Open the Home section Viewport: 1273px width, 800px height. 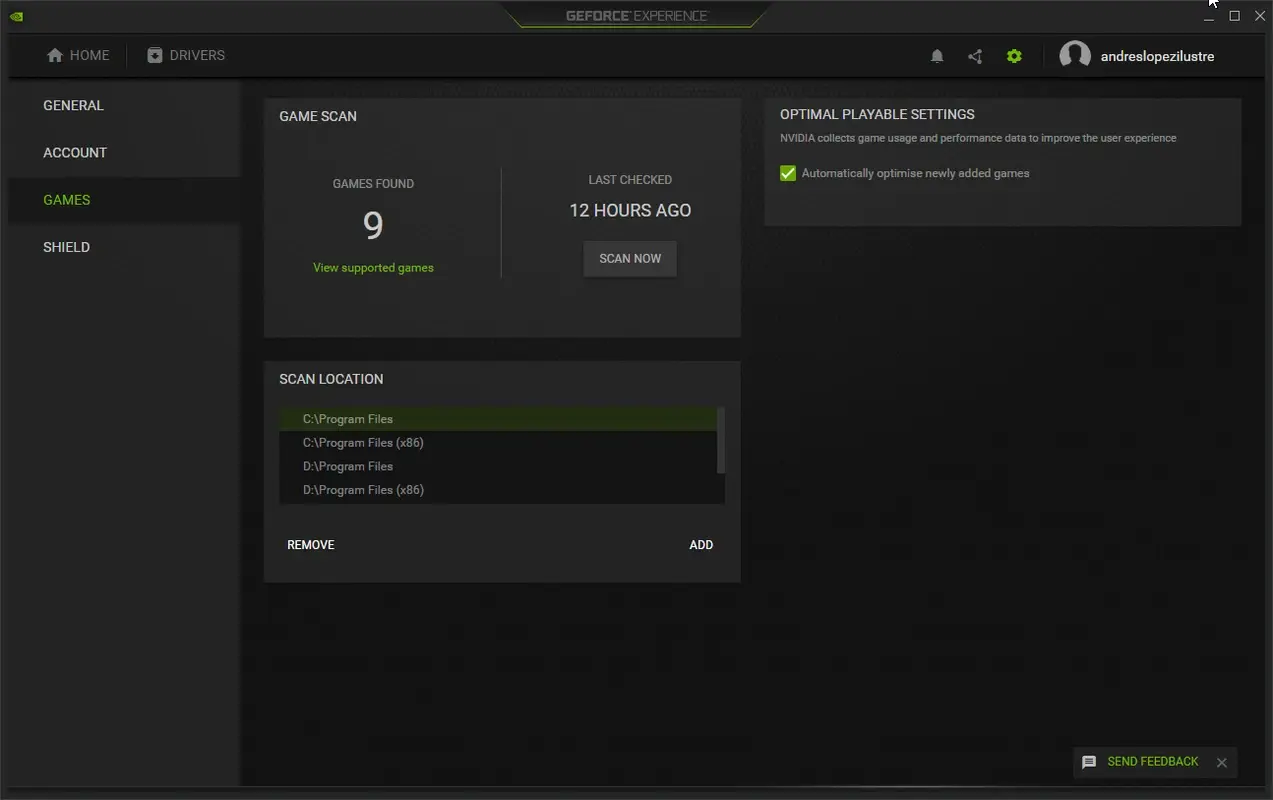point(78,55)
